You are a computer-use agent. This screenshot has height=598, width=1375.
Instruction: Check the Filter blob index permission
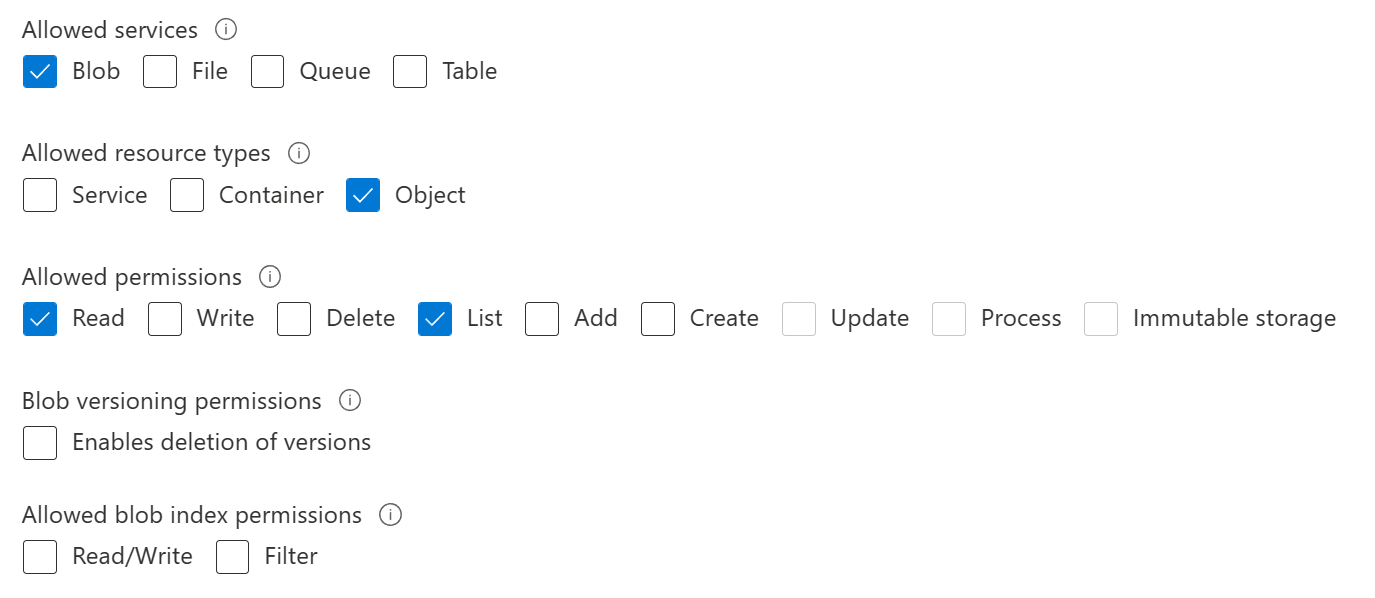(232, 557)
